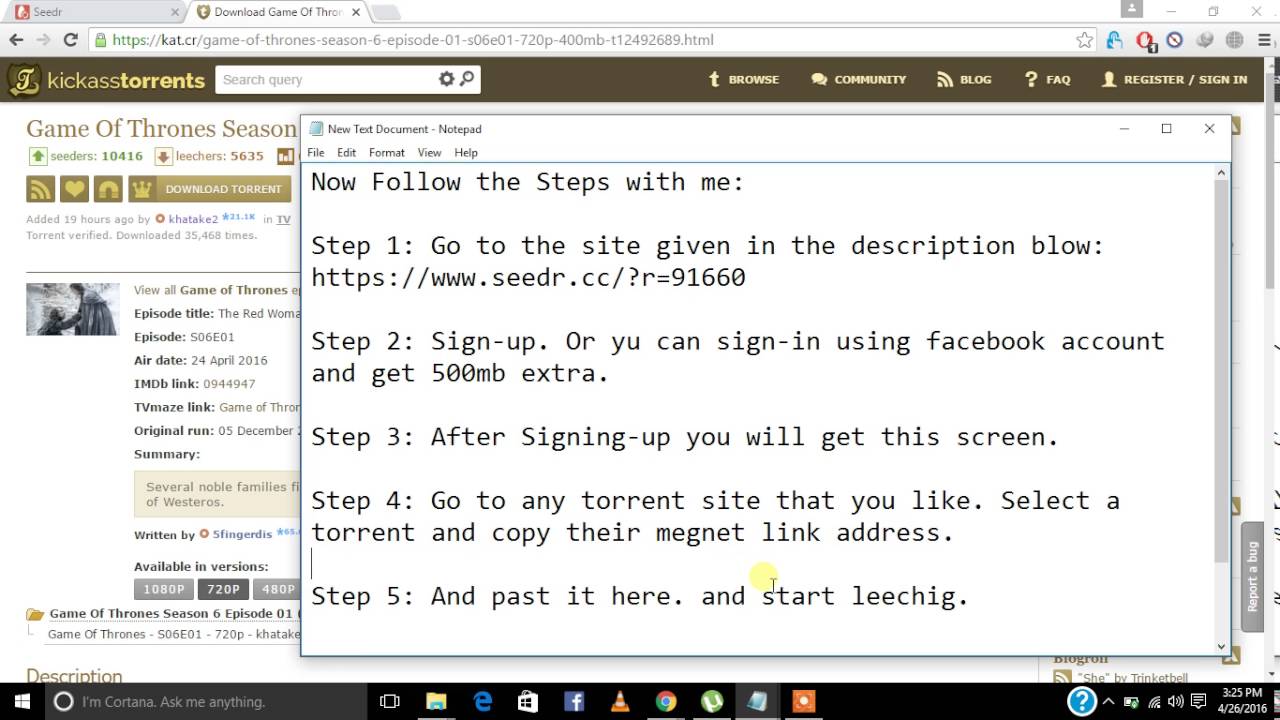This screenshot has height=720, width=1280.
Task: Open search settings gear icon
Action: [x=446, y=79]
